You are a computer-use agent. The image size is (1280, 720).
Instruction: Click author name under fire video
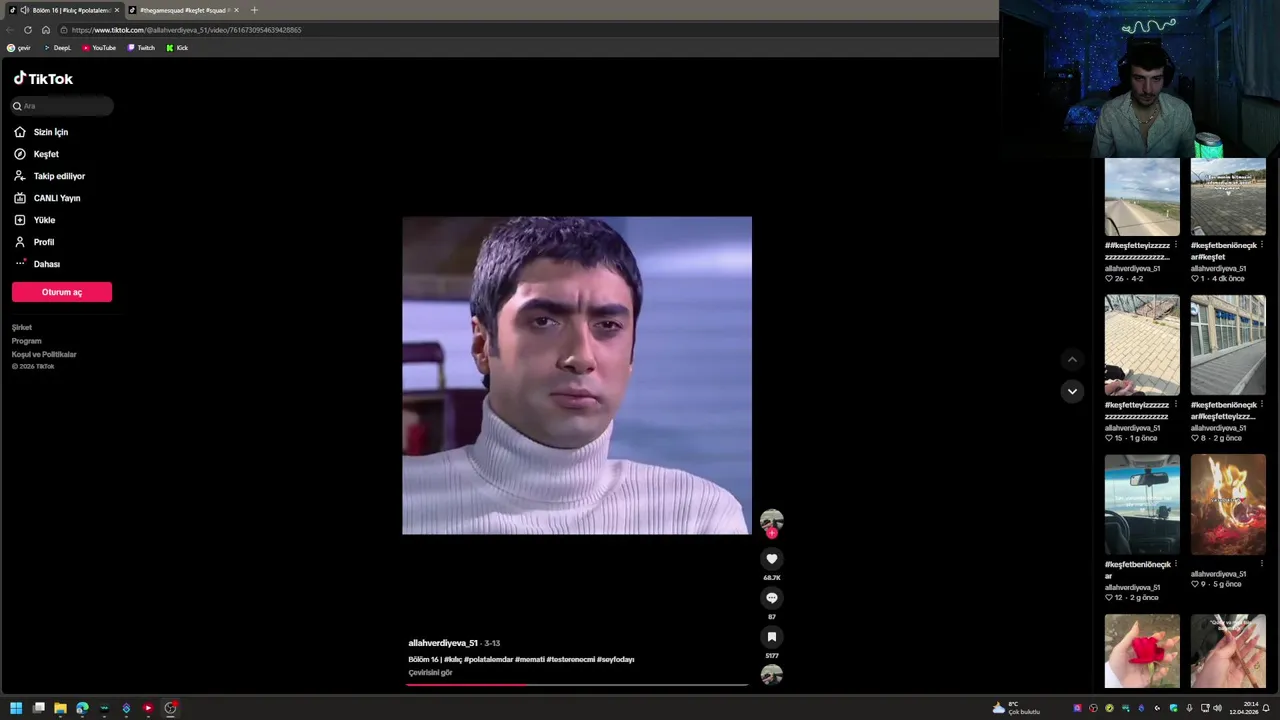[x=1219, y=574]
